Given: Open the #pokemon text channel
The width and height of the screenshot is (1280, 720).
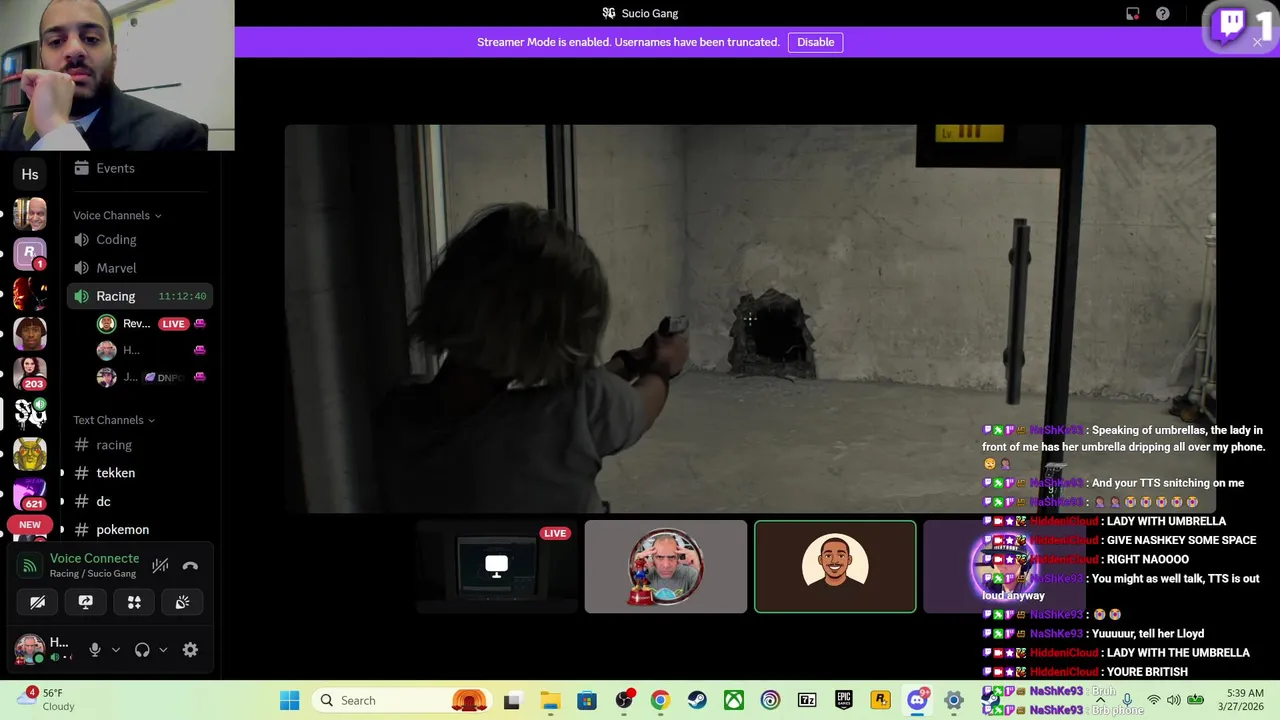Looking at the screenshot, I should coord(140,529).
